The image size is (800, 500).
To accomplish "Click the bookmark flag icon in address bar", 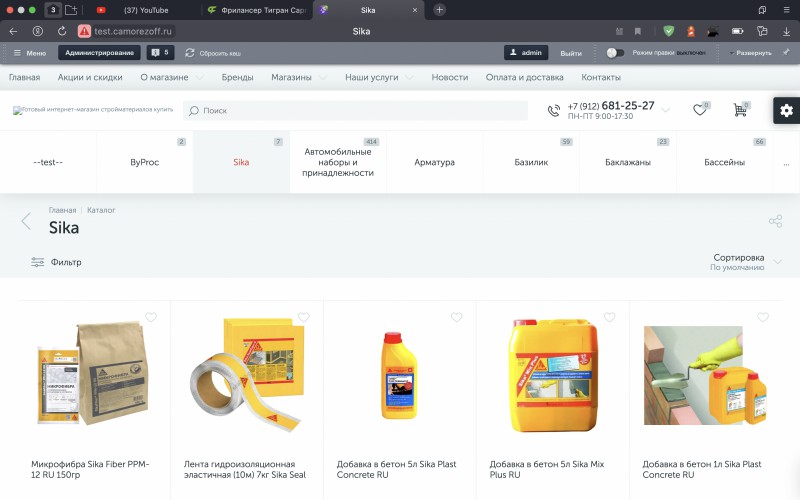I will [x=638, y=31].
